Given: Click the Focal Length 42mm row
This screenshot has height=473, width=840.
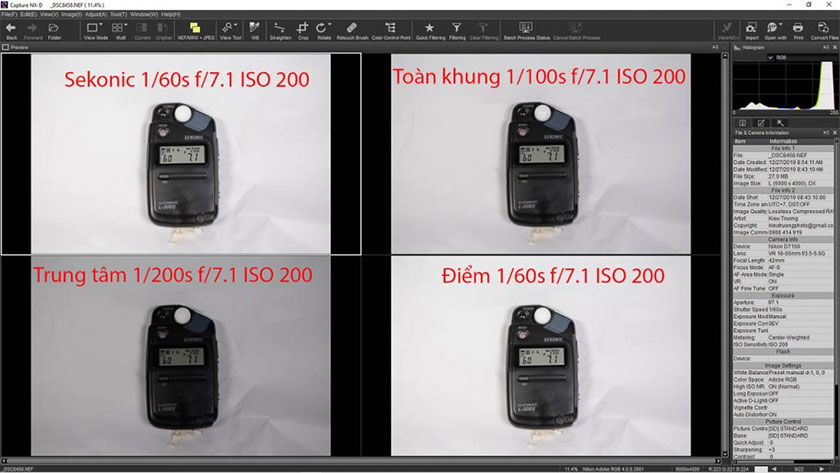Looking at the screenshot, I should (x=783, y=260).
